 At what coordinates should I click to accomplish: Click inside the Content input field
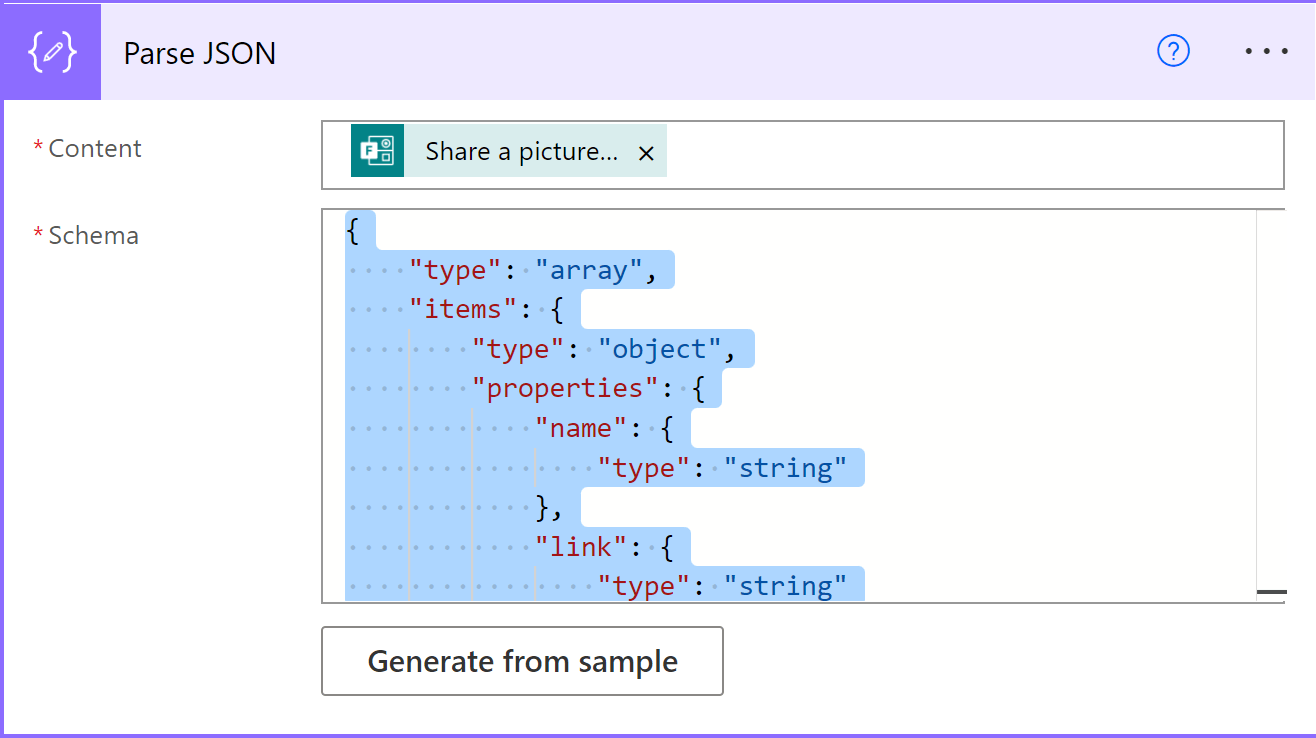click(x=900, y=154)
